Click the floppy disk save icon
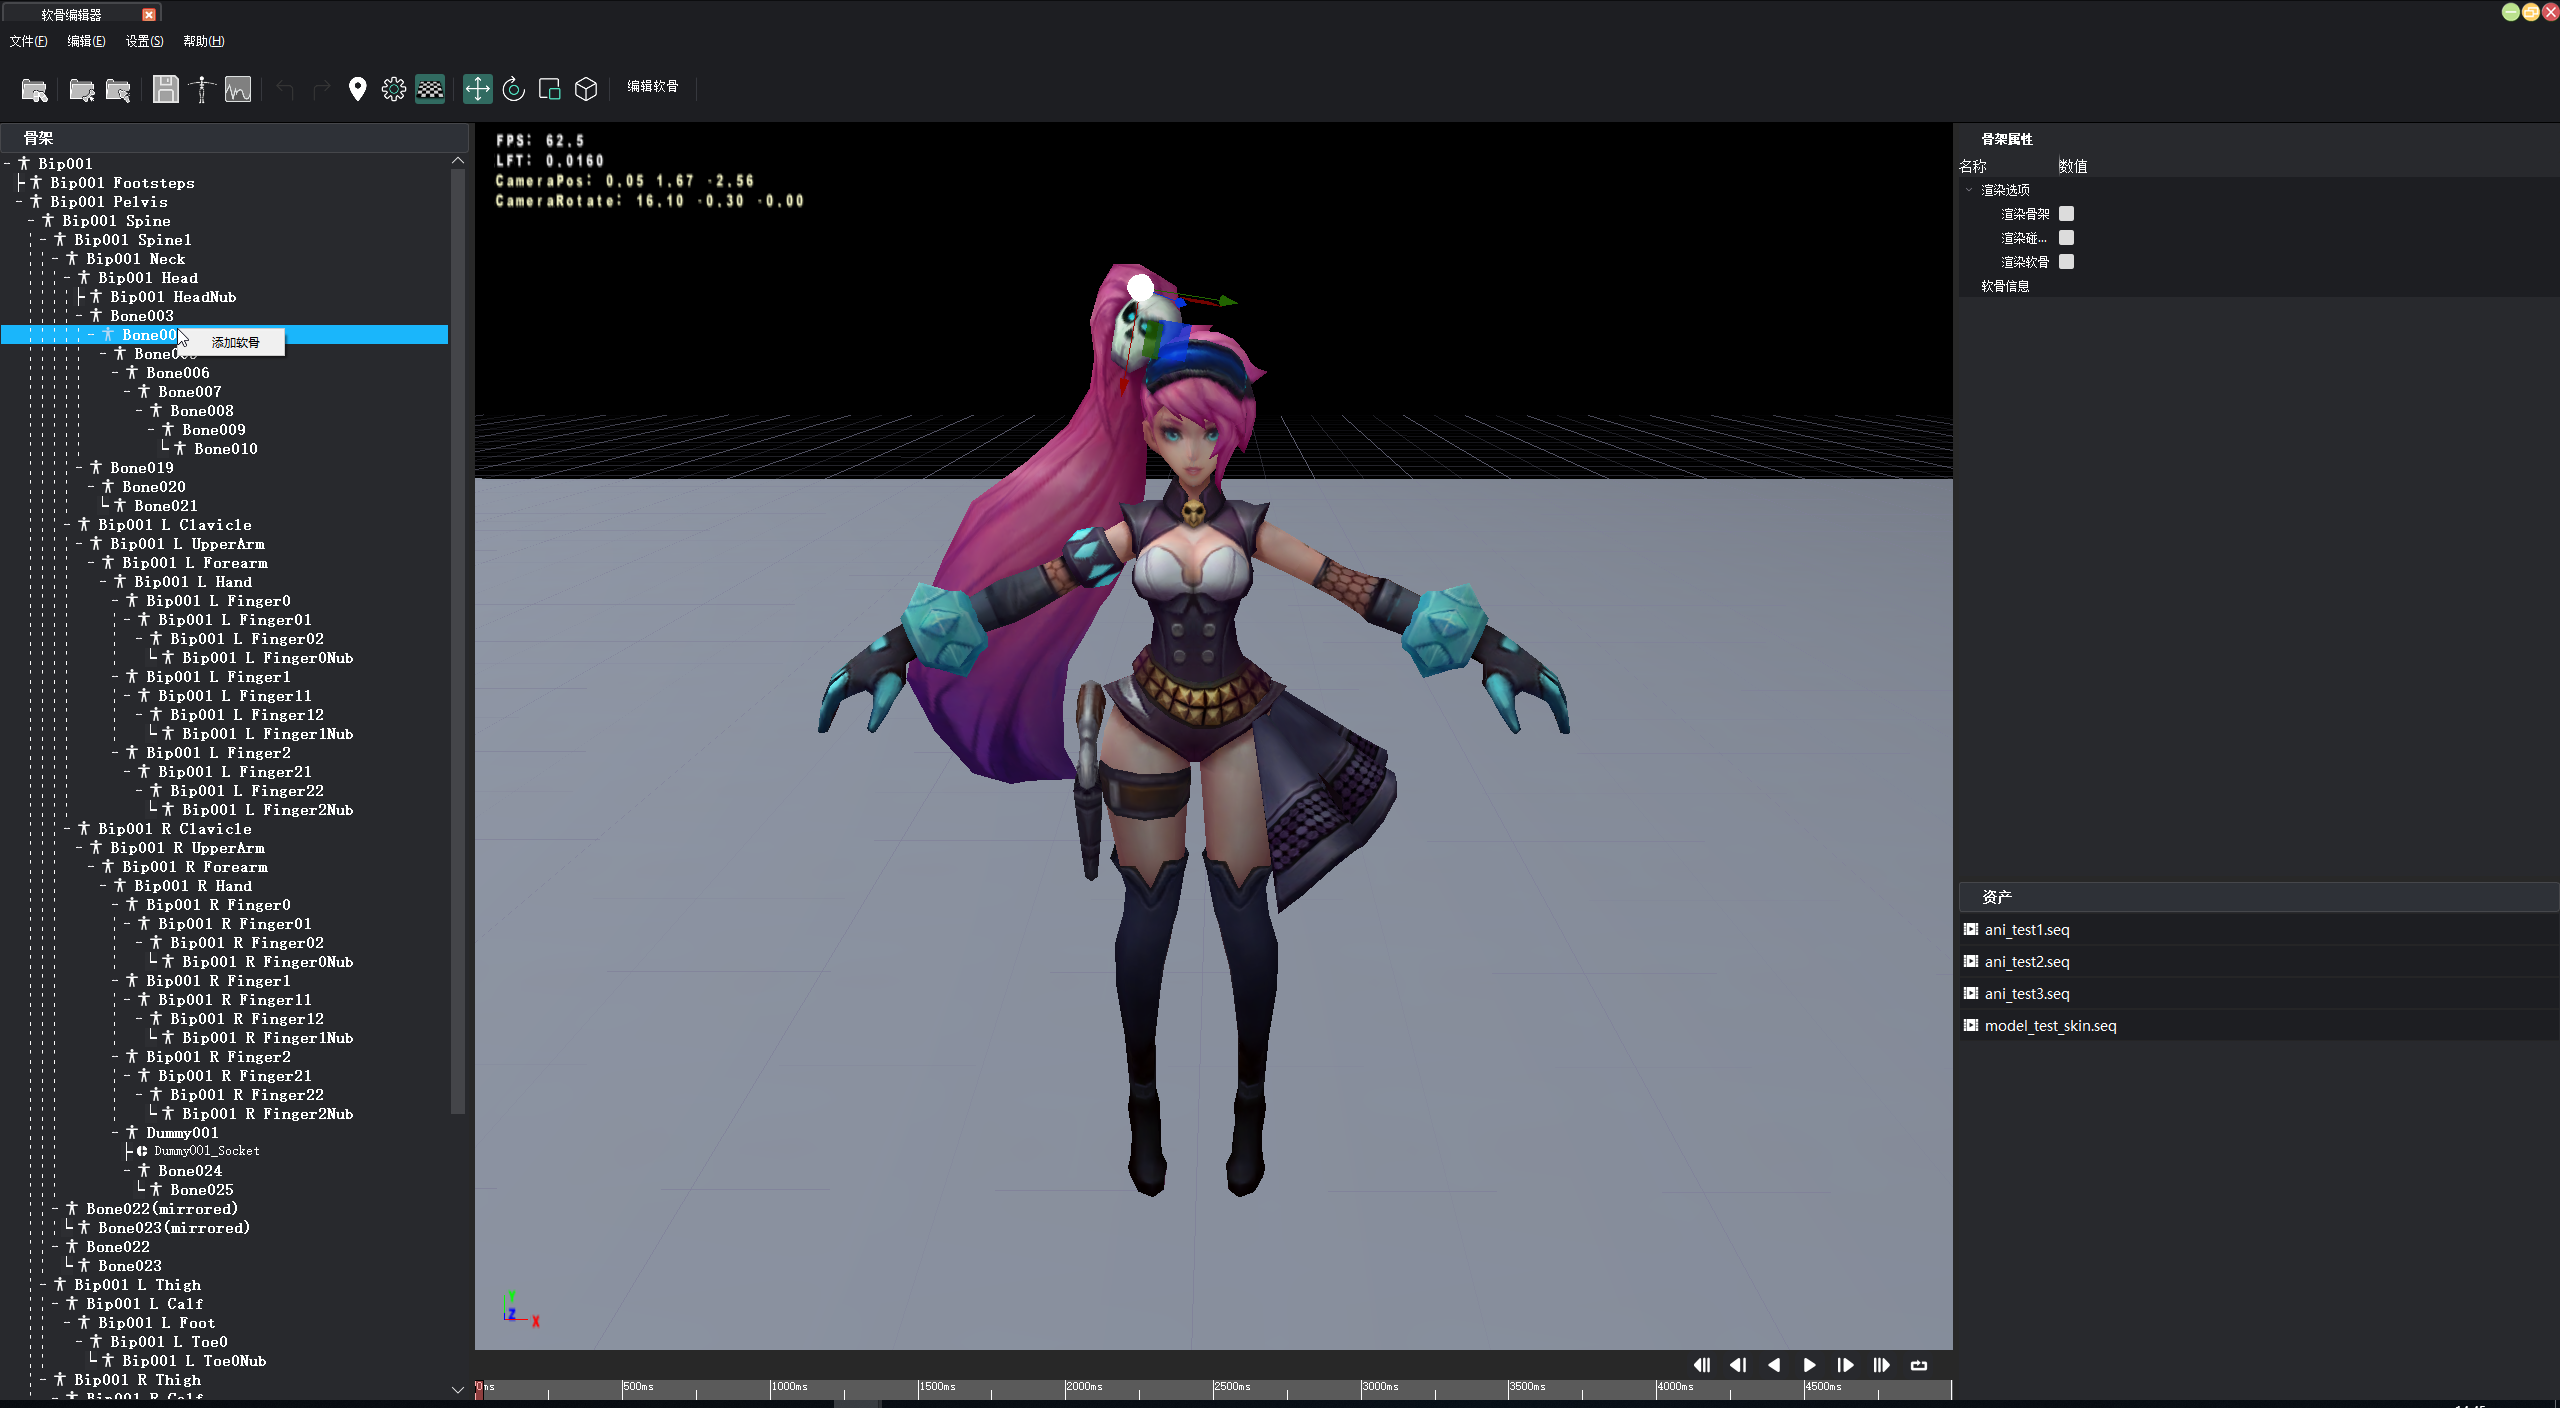The width and height of the screenshot is (2560, 1408). click(166, 89)
